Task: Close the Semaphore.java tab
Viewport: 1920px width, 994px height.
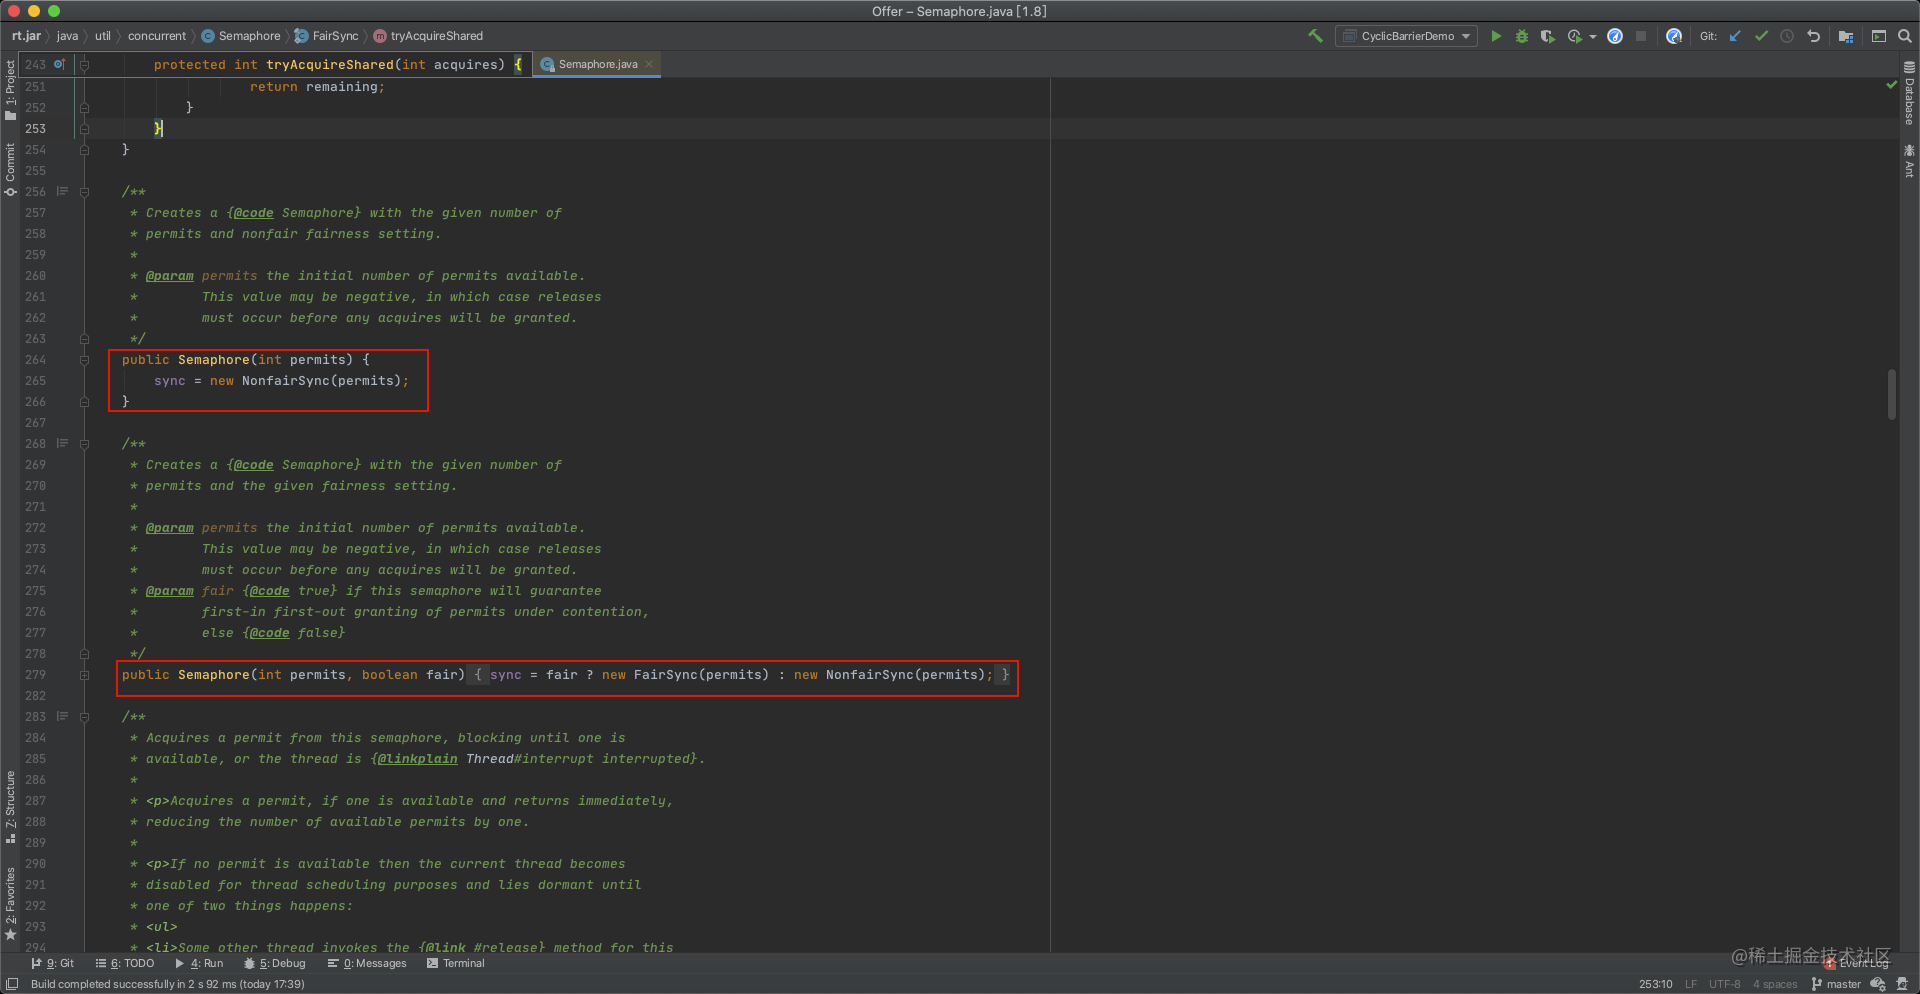Action: click(x=649, y=64)
